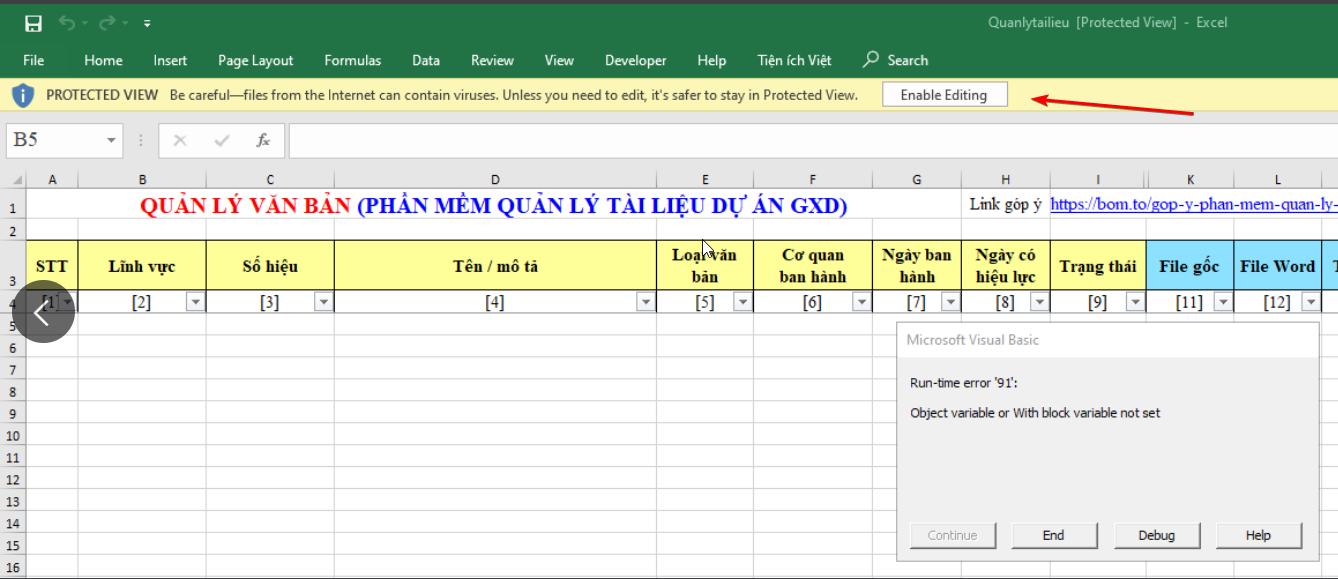Image resolution: width=1338 pixels, height=579 pixels.
Task: Click the Insert Function fx icon
Action: click(x=263, y=141)
